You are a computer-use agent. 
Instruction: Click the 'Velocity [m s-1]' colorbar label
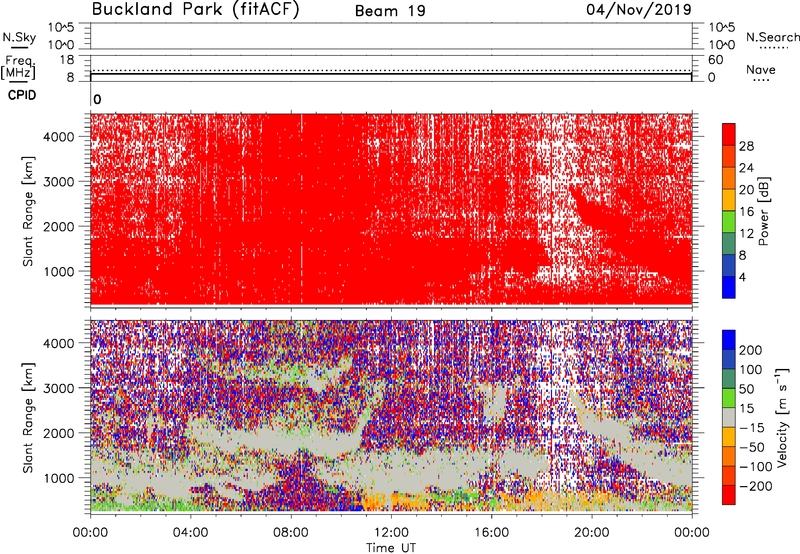coord(782,417)
